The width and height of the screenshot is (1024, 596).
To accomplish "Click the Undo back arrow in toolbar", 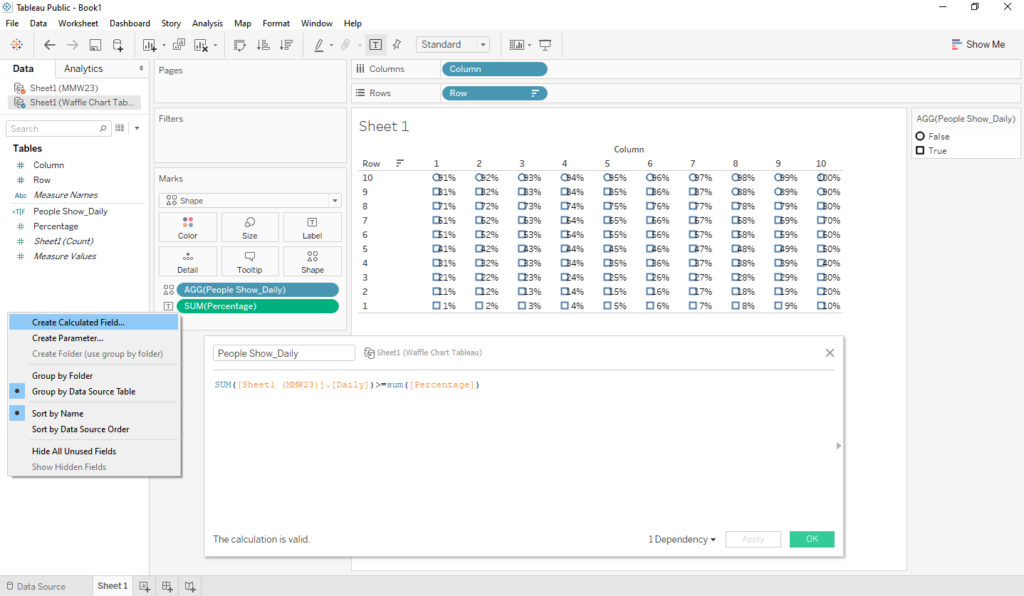I will [50, 44].
